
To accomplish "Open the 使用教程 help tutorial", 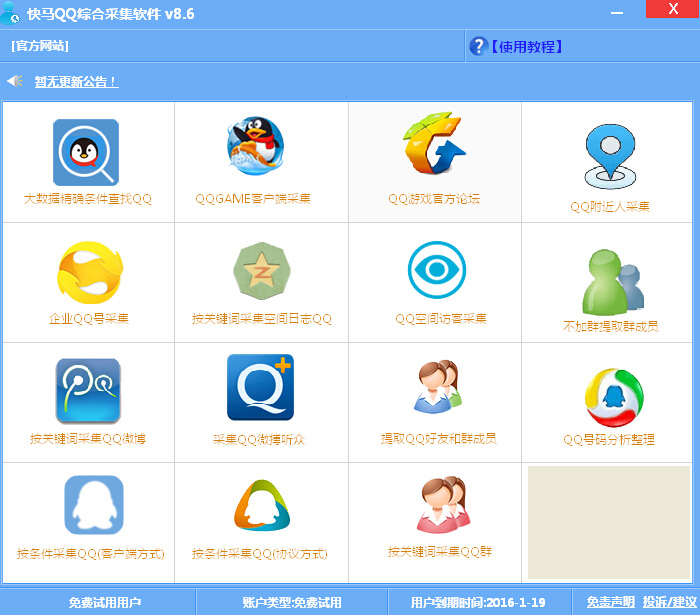I will pyautogui.click(x=526, y=46).
